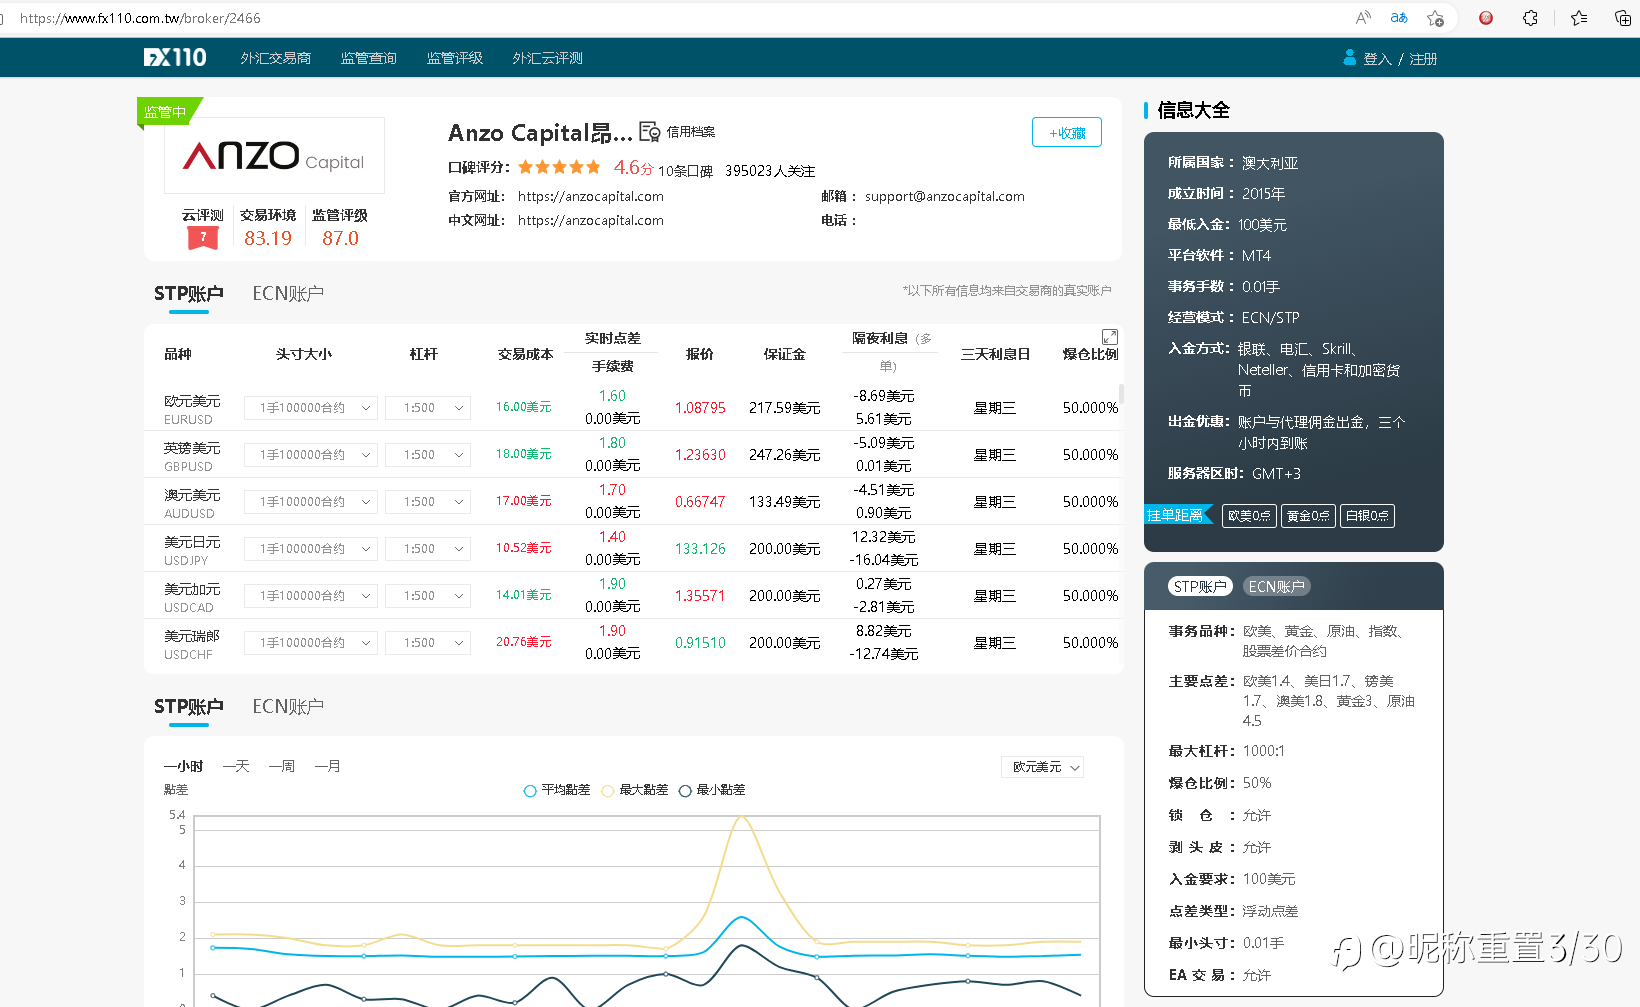Click the five-star rating display
Viewport: 1640px width, 1007px height.
pyautogui.click(x=559, y=167)
